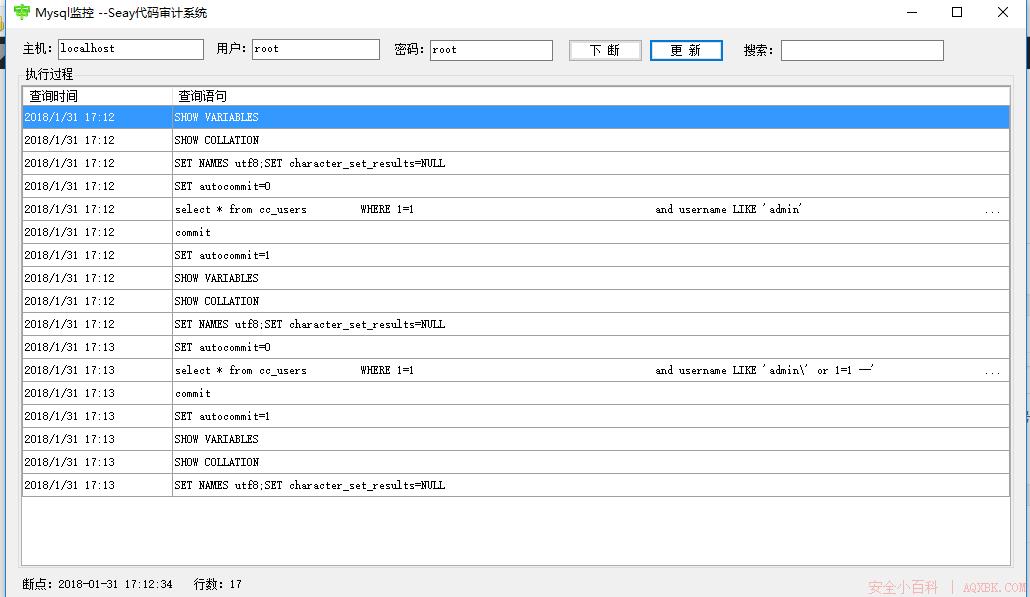Focus the 搜索 search box
This screenshot has height=597, width=1030.
(x=862, y=51)
